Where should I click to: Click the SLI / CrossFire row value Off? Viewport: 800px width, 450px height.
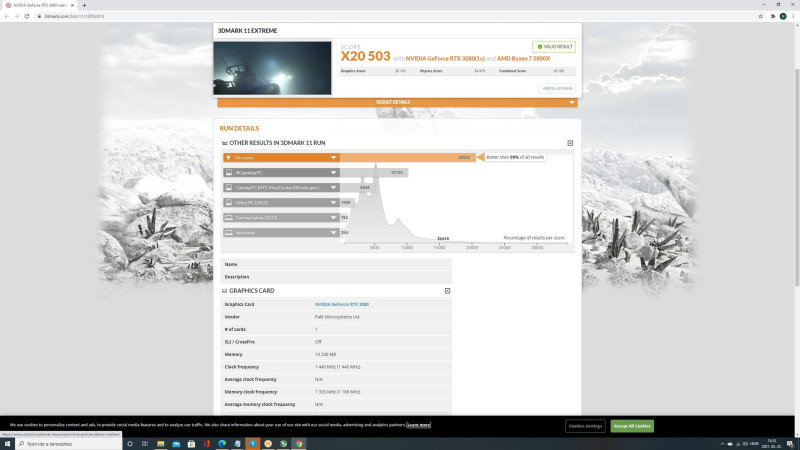tap(318, 342)
